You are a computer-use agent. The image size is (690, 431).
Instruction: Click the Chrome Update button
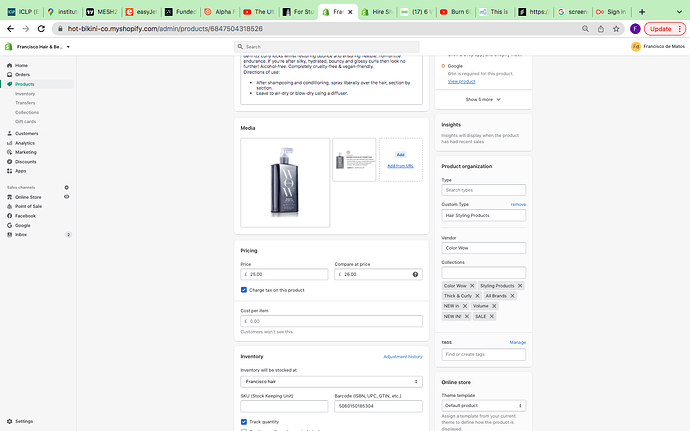pos(665,29)
